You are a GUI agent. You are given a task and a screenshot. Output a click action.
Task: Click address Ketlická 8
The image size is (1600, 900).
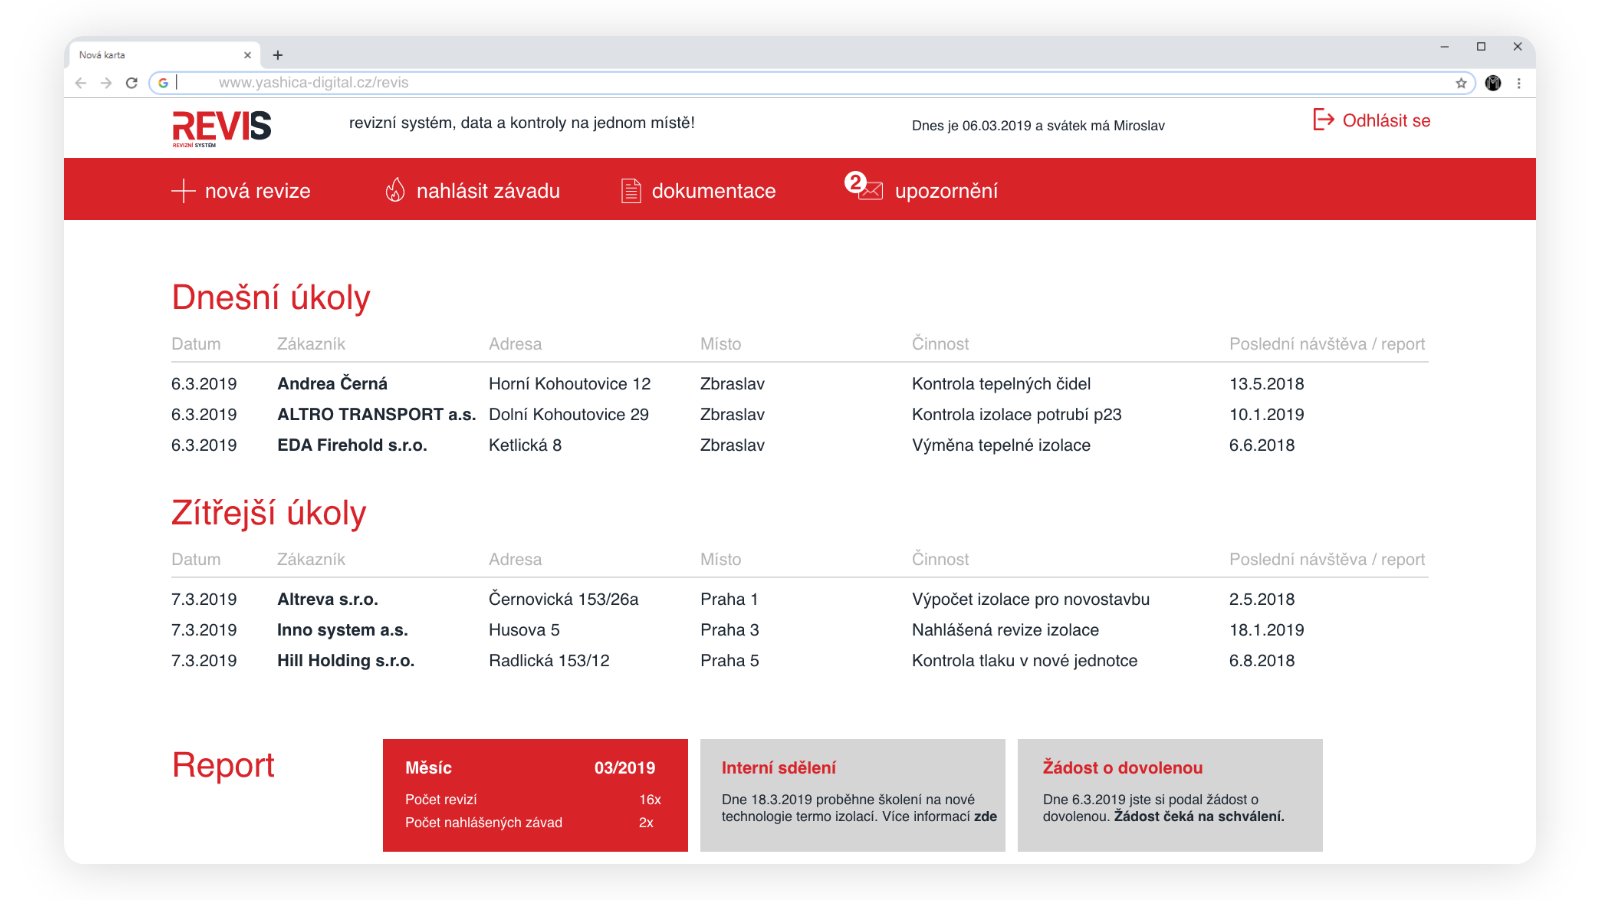click(x=525, y=445)
